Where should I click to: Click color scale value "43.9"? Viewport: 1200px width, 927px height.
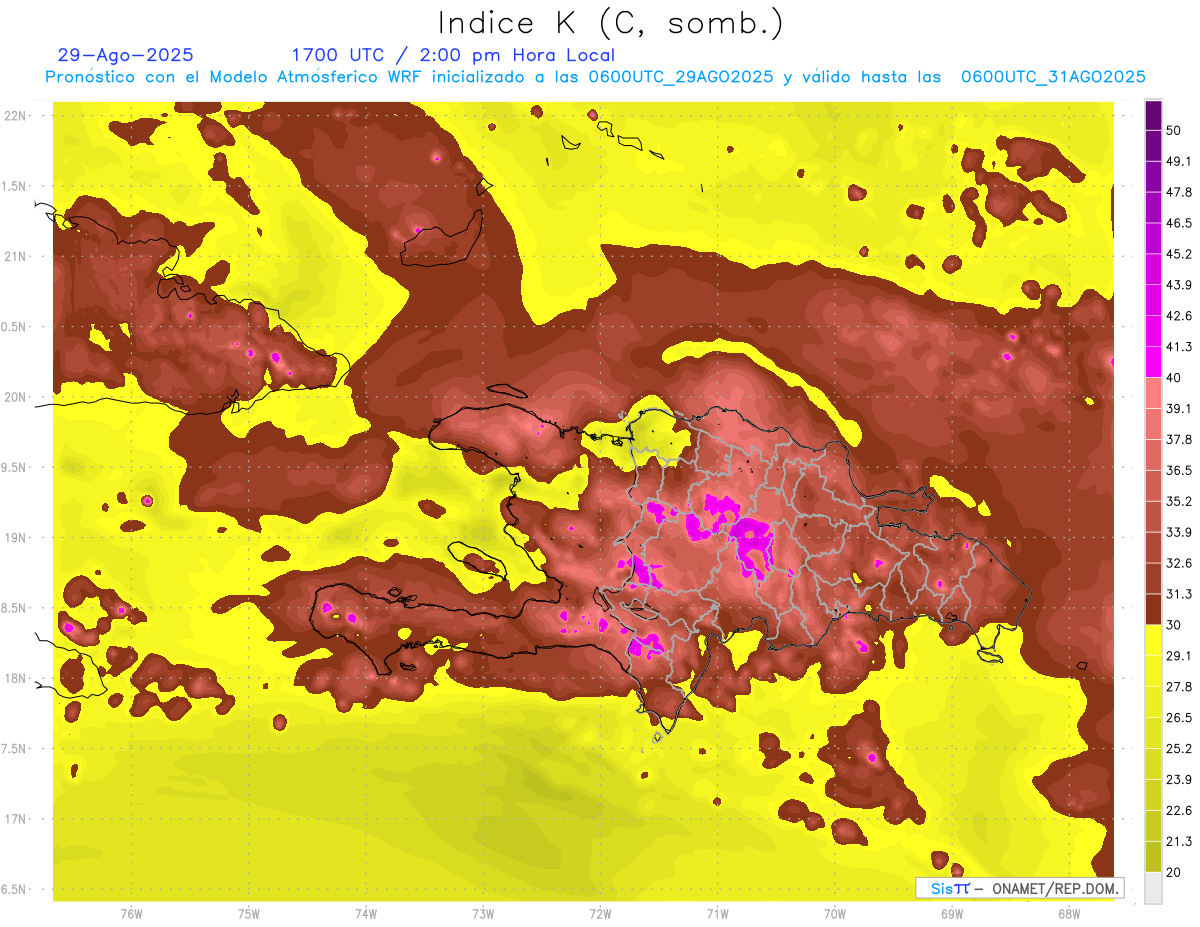click(x=1178, y=285)
